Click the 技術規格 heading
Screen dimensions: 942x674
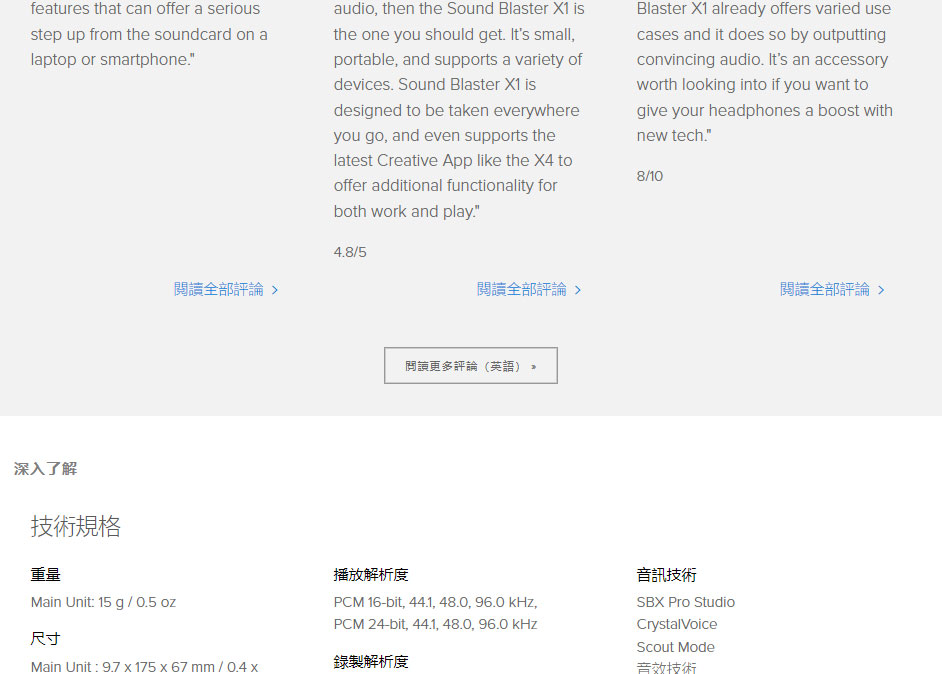click(76, 526)
